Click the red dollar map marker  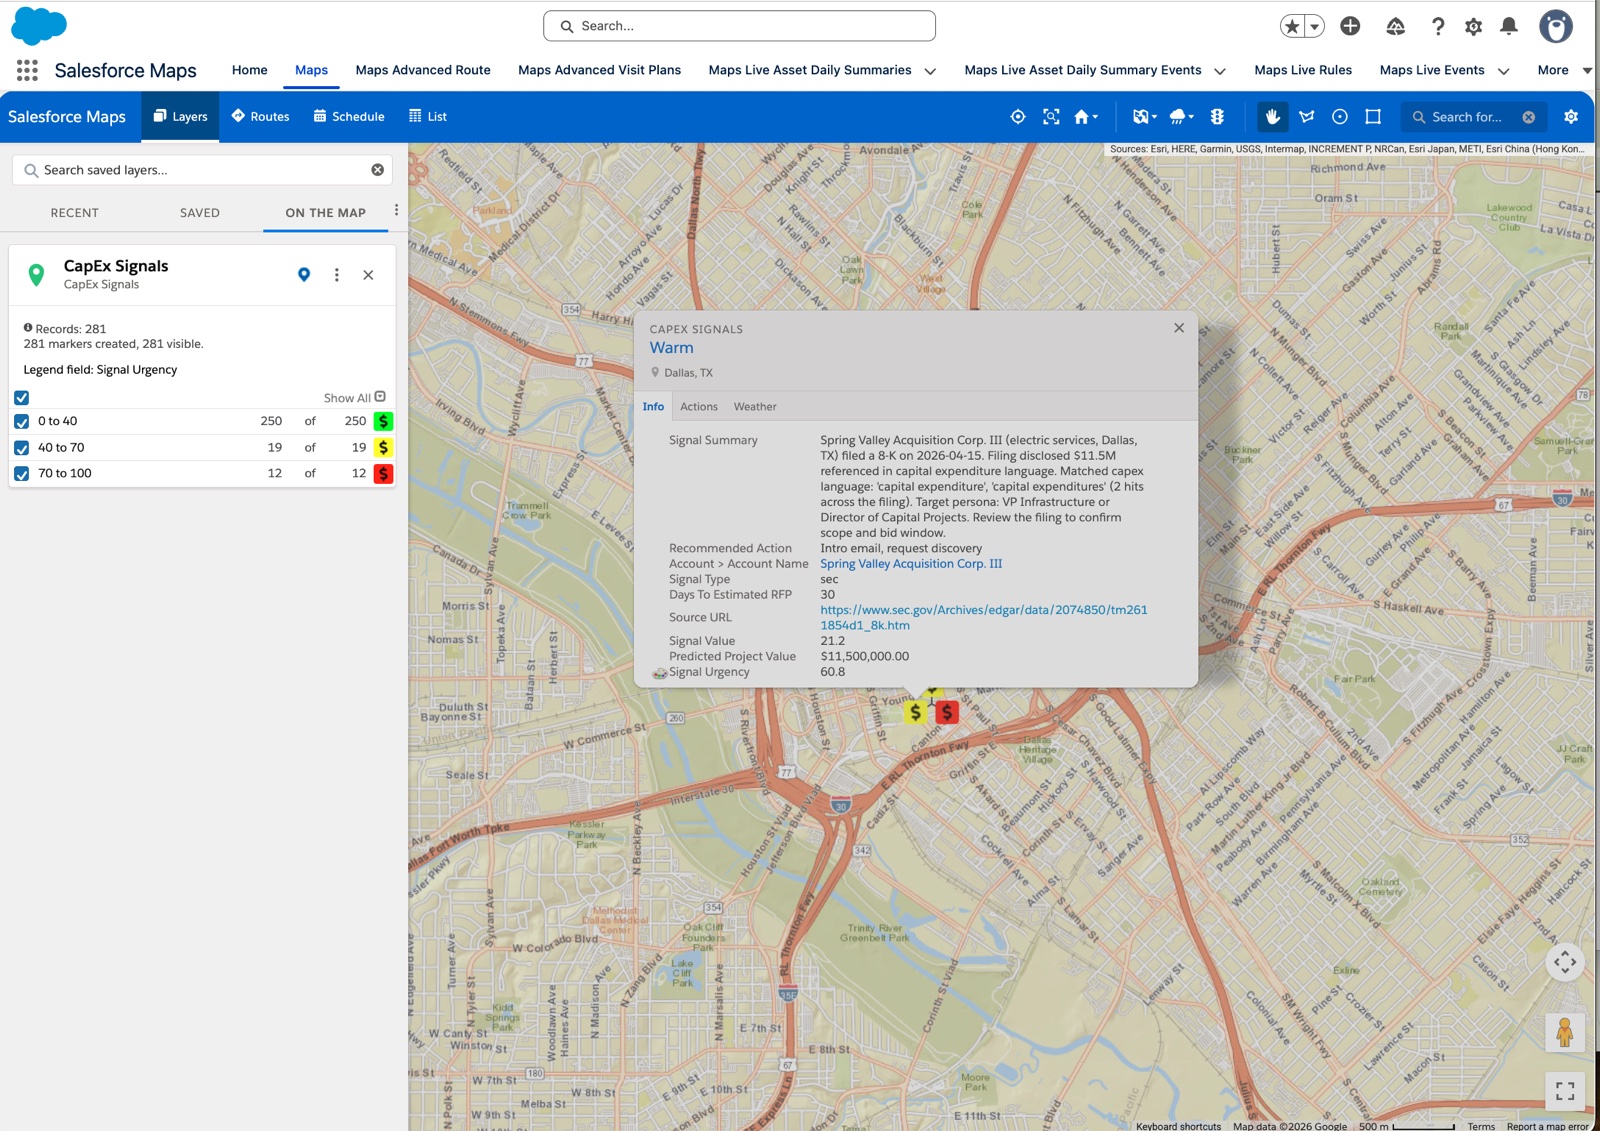947,712
